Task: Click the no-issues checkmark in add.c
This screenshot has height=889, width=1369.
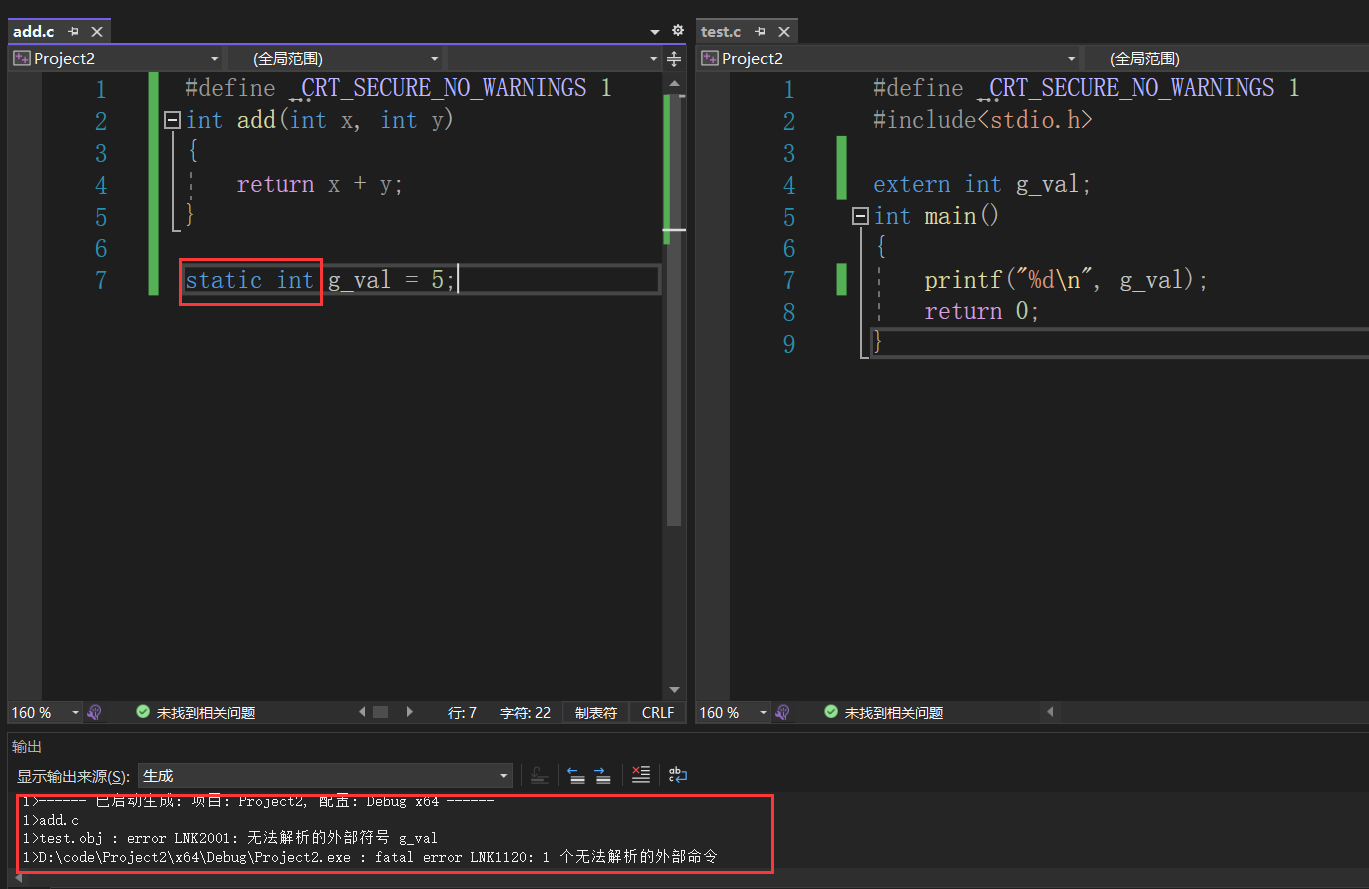Action: tap(143, 713)
